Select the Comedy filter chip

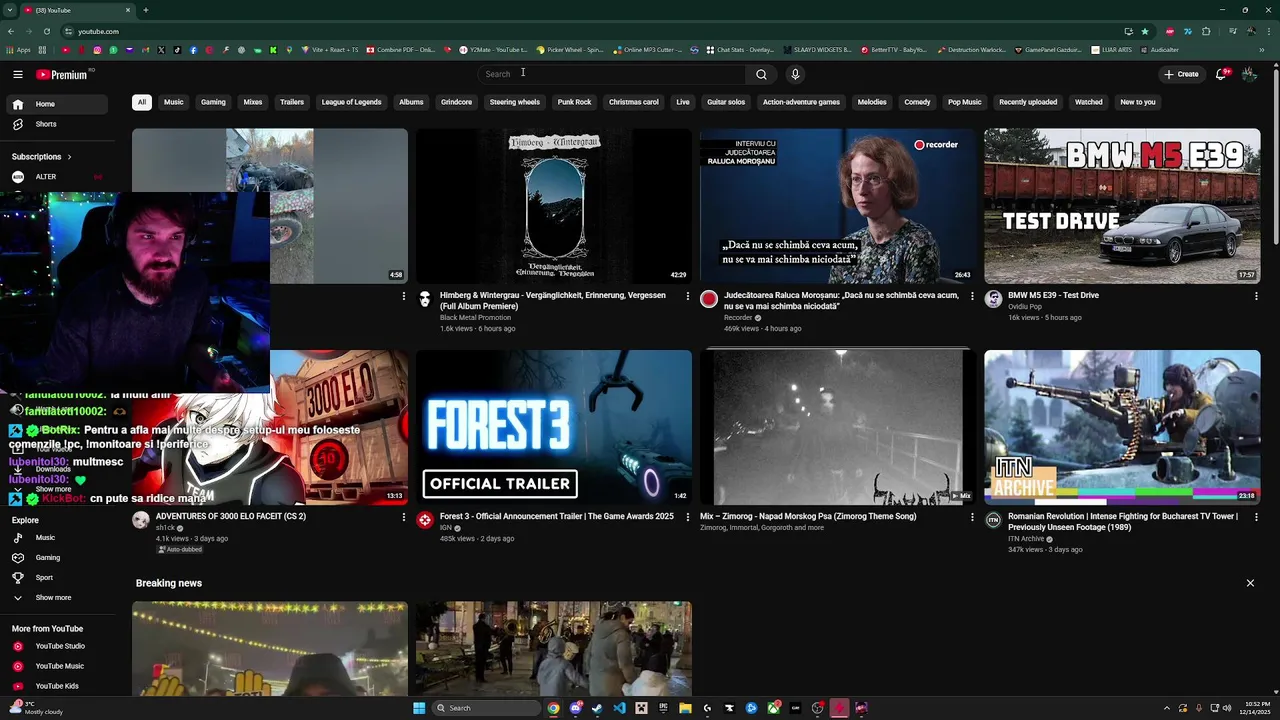pos(917,102)
